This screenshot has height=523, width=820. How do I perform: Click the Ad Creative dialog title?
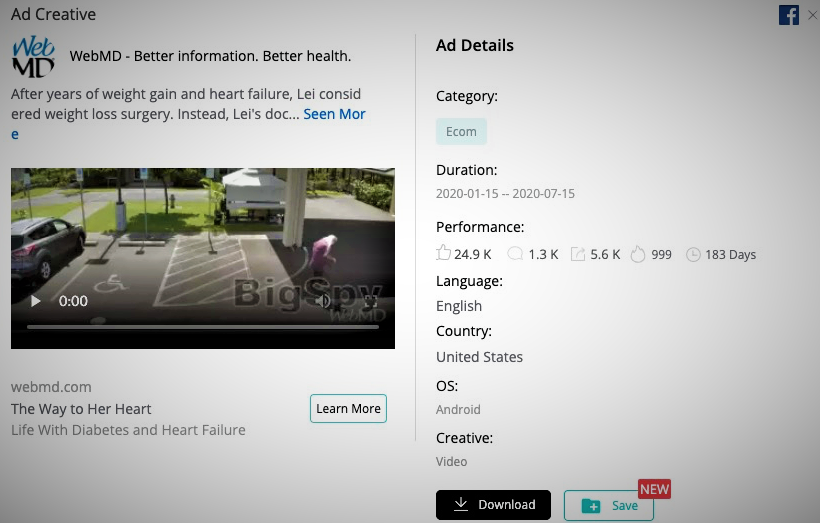coord(53,15)
